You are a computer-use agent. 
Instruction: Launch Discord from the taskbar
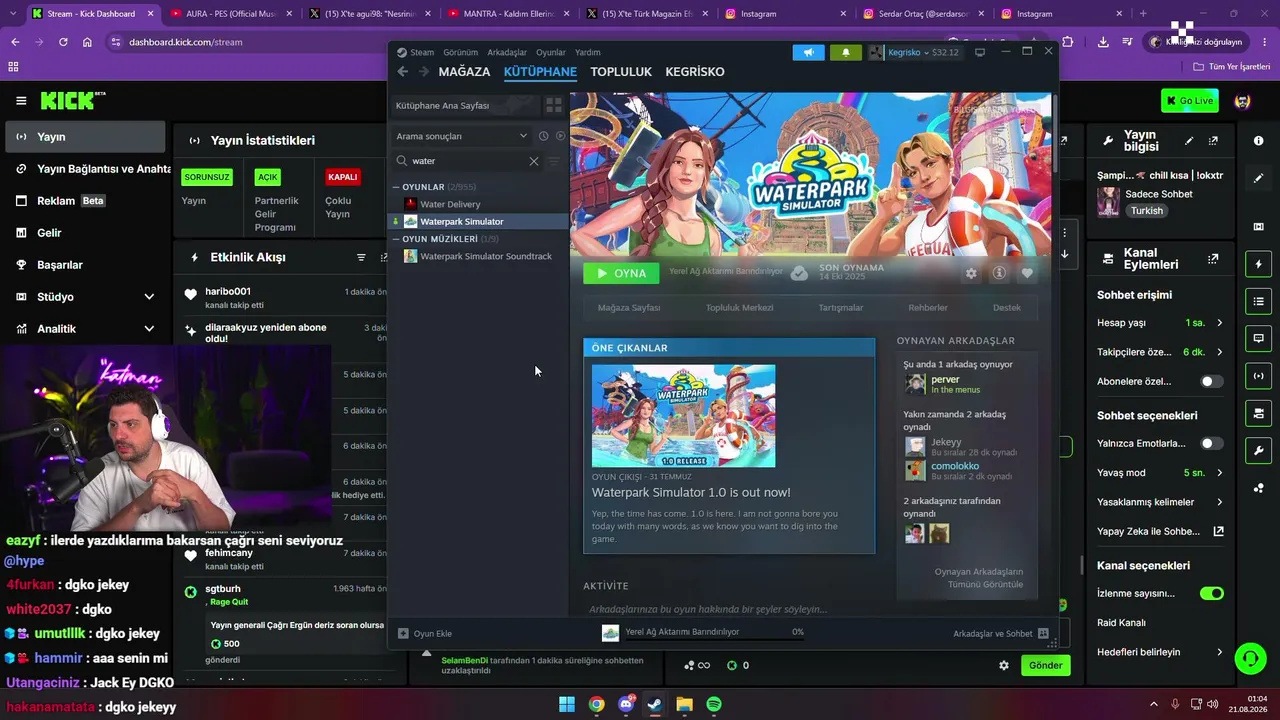(626, 704)
